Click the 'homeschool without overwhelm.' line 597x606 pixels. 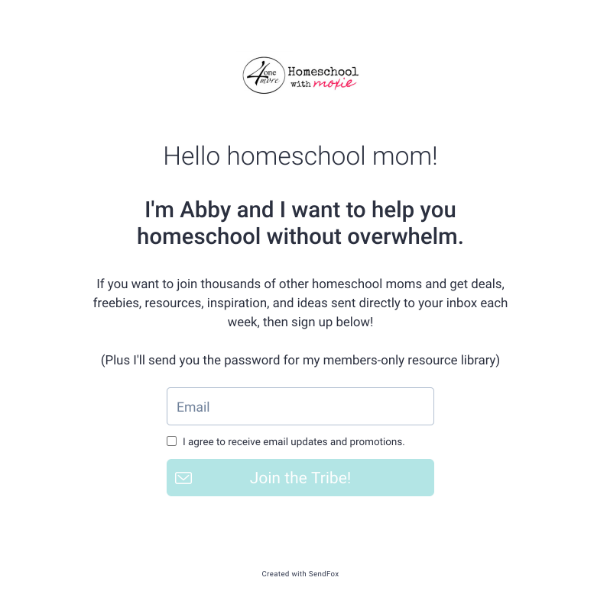[x=300, y=236]
